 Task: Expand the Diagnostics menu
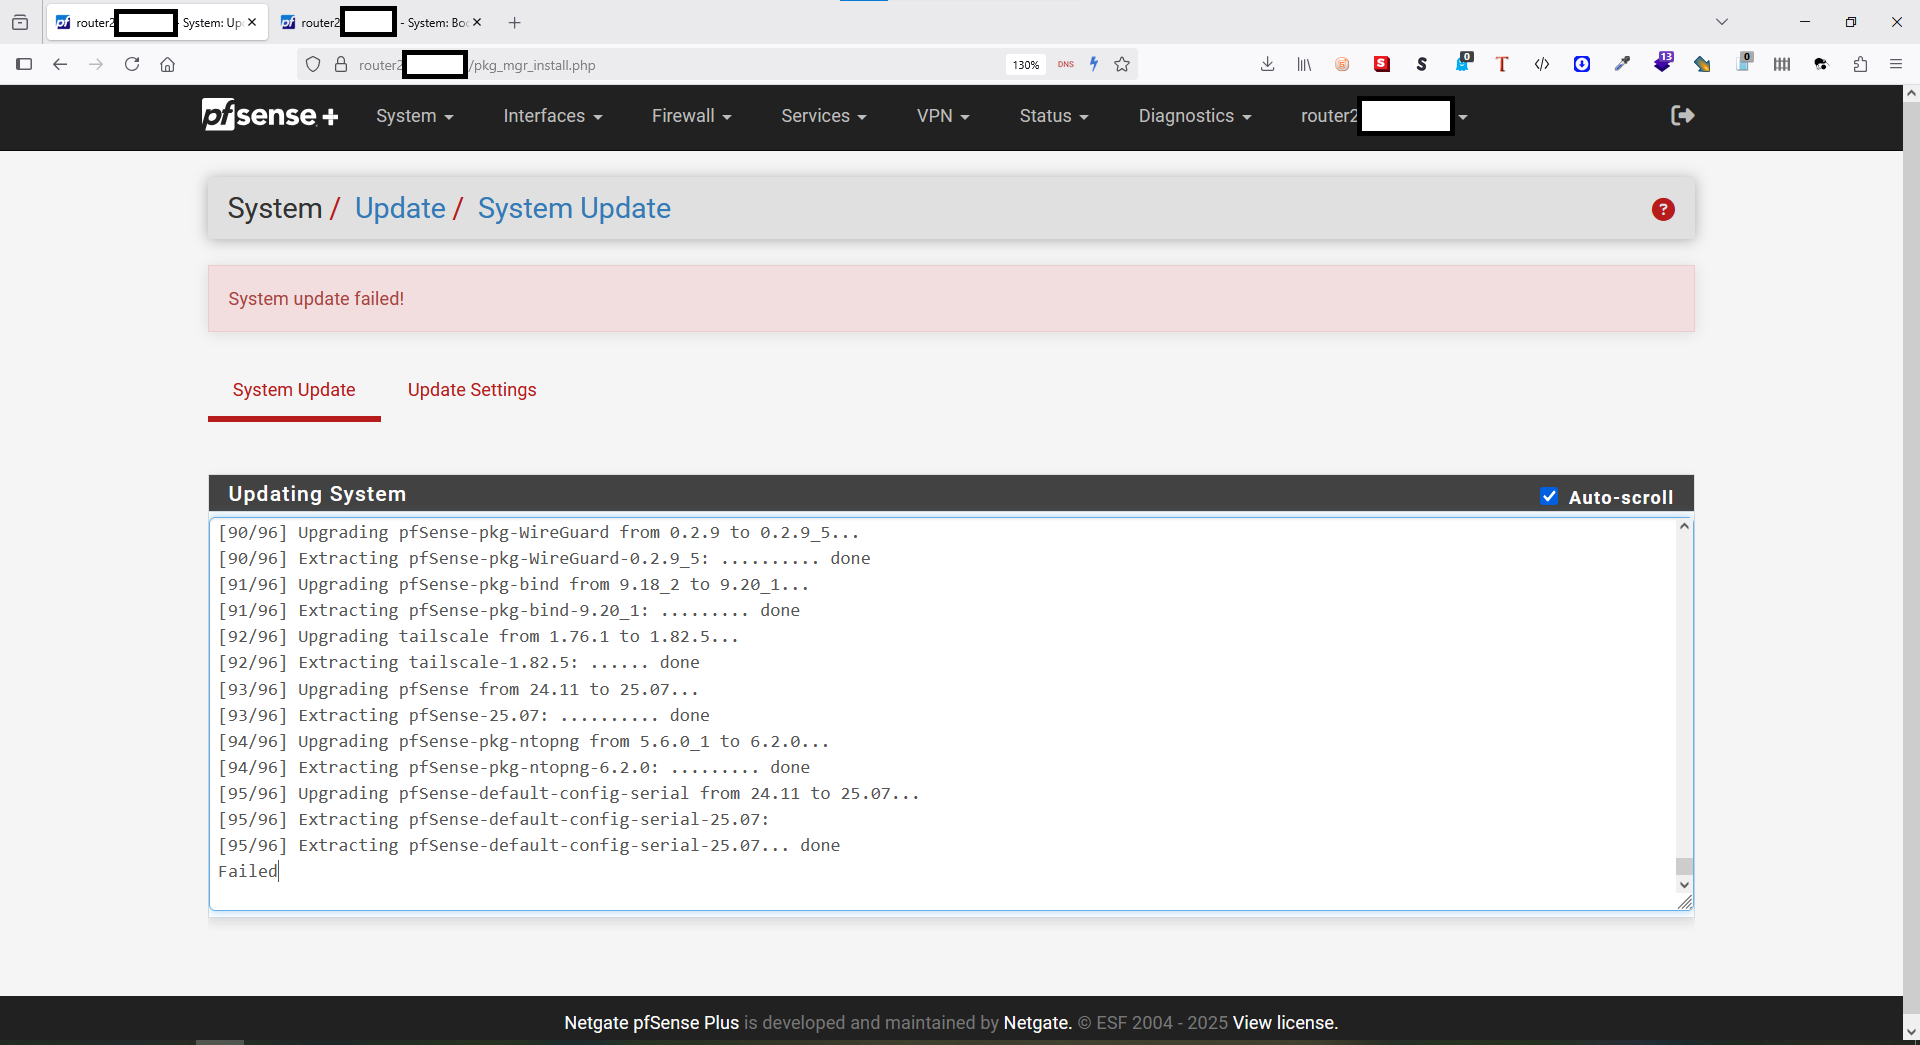click(1195, 116)
